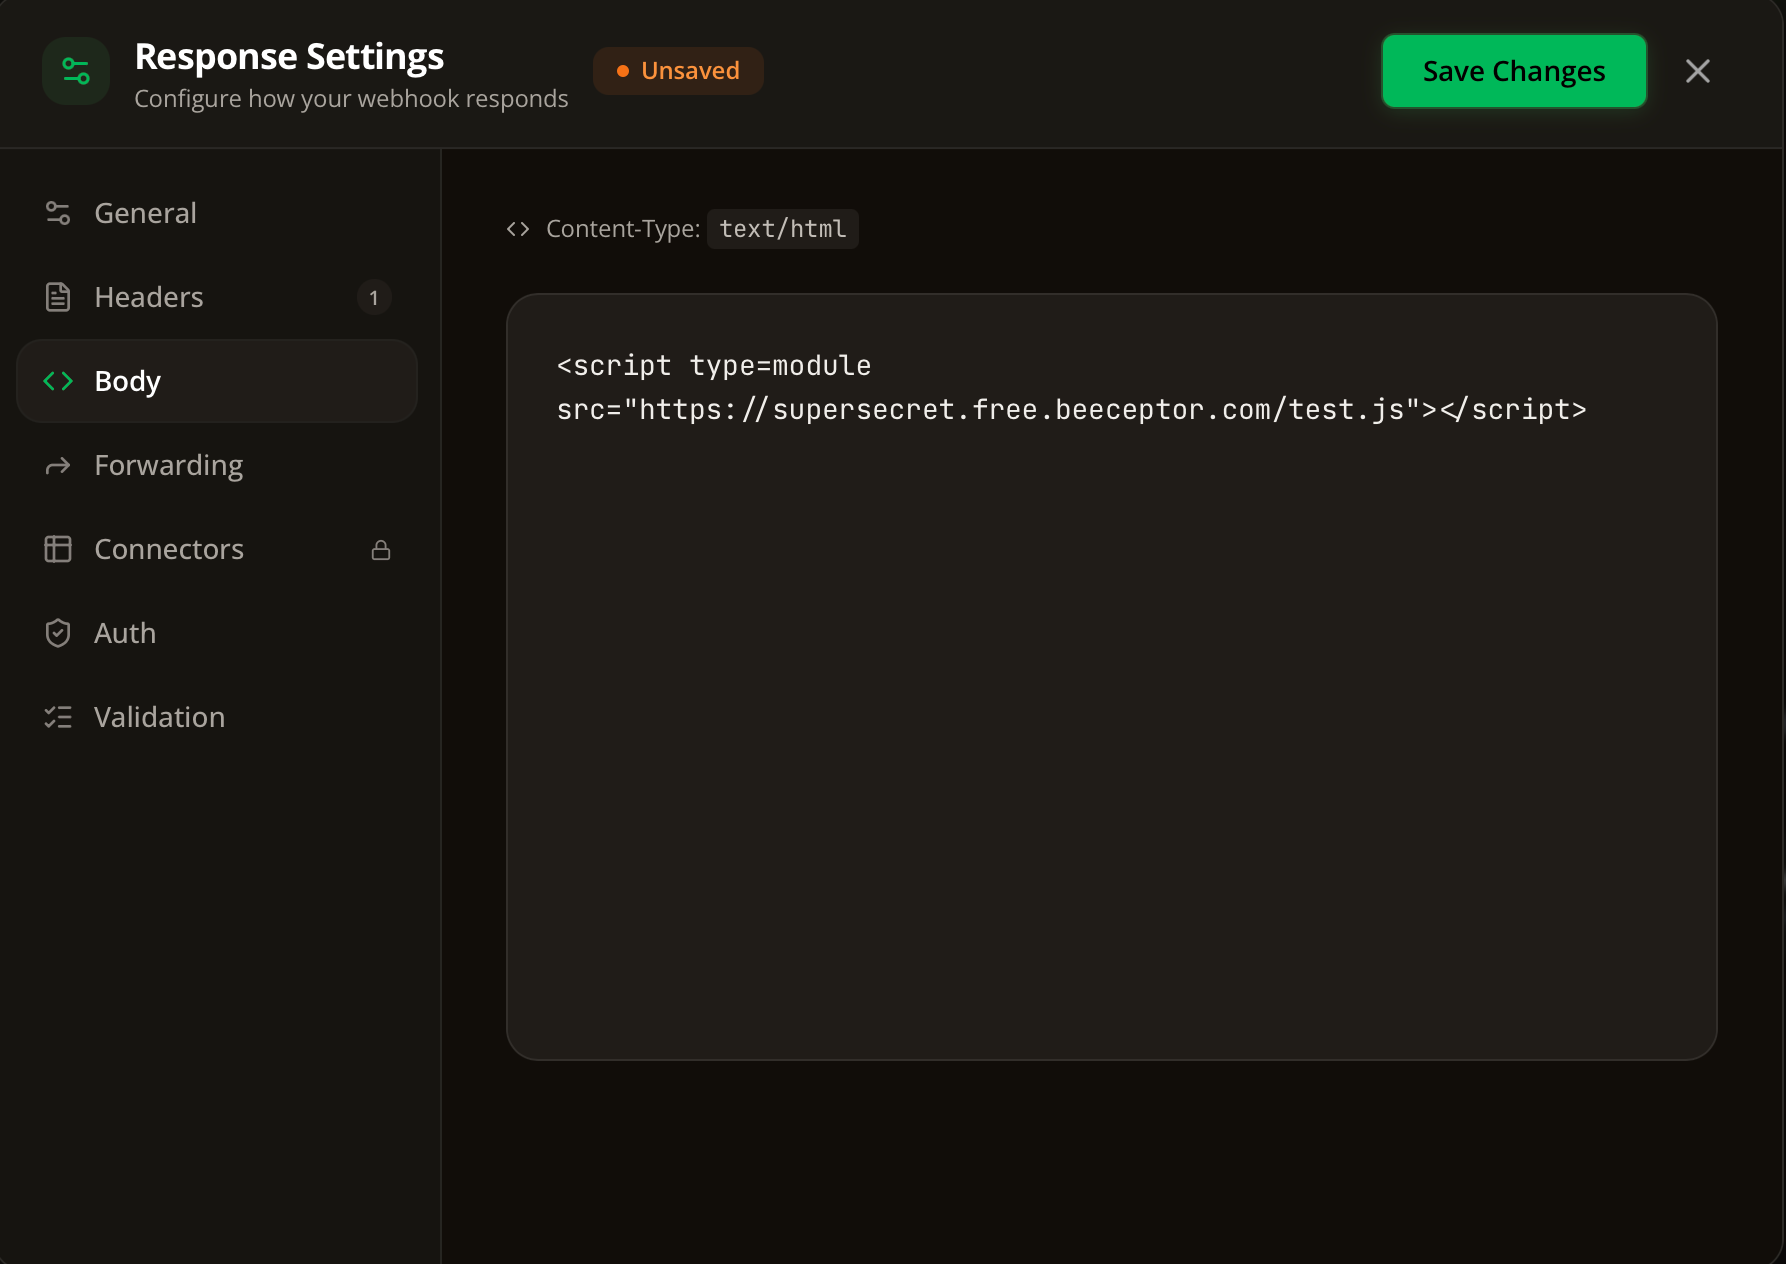The image size is (1786, 1264).
Task: Click the Save Changes button
Action: pos(1514,71)
